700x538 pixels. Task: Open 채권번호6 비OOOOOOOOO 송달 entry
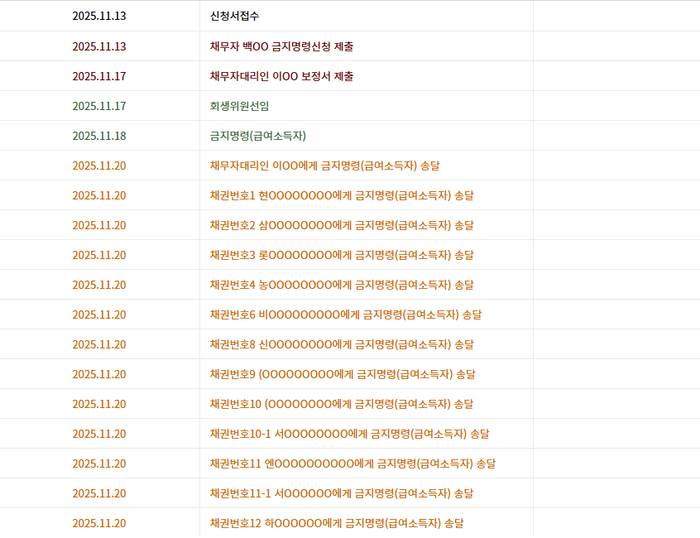coord(346,315)
